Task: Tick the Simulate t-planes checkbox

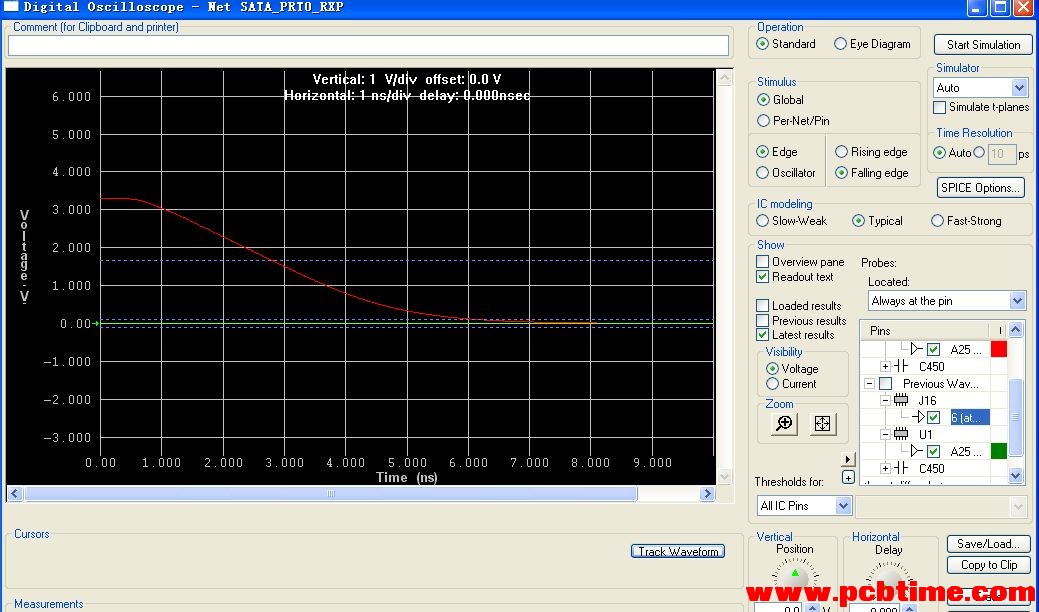Action: pos(939,107)
